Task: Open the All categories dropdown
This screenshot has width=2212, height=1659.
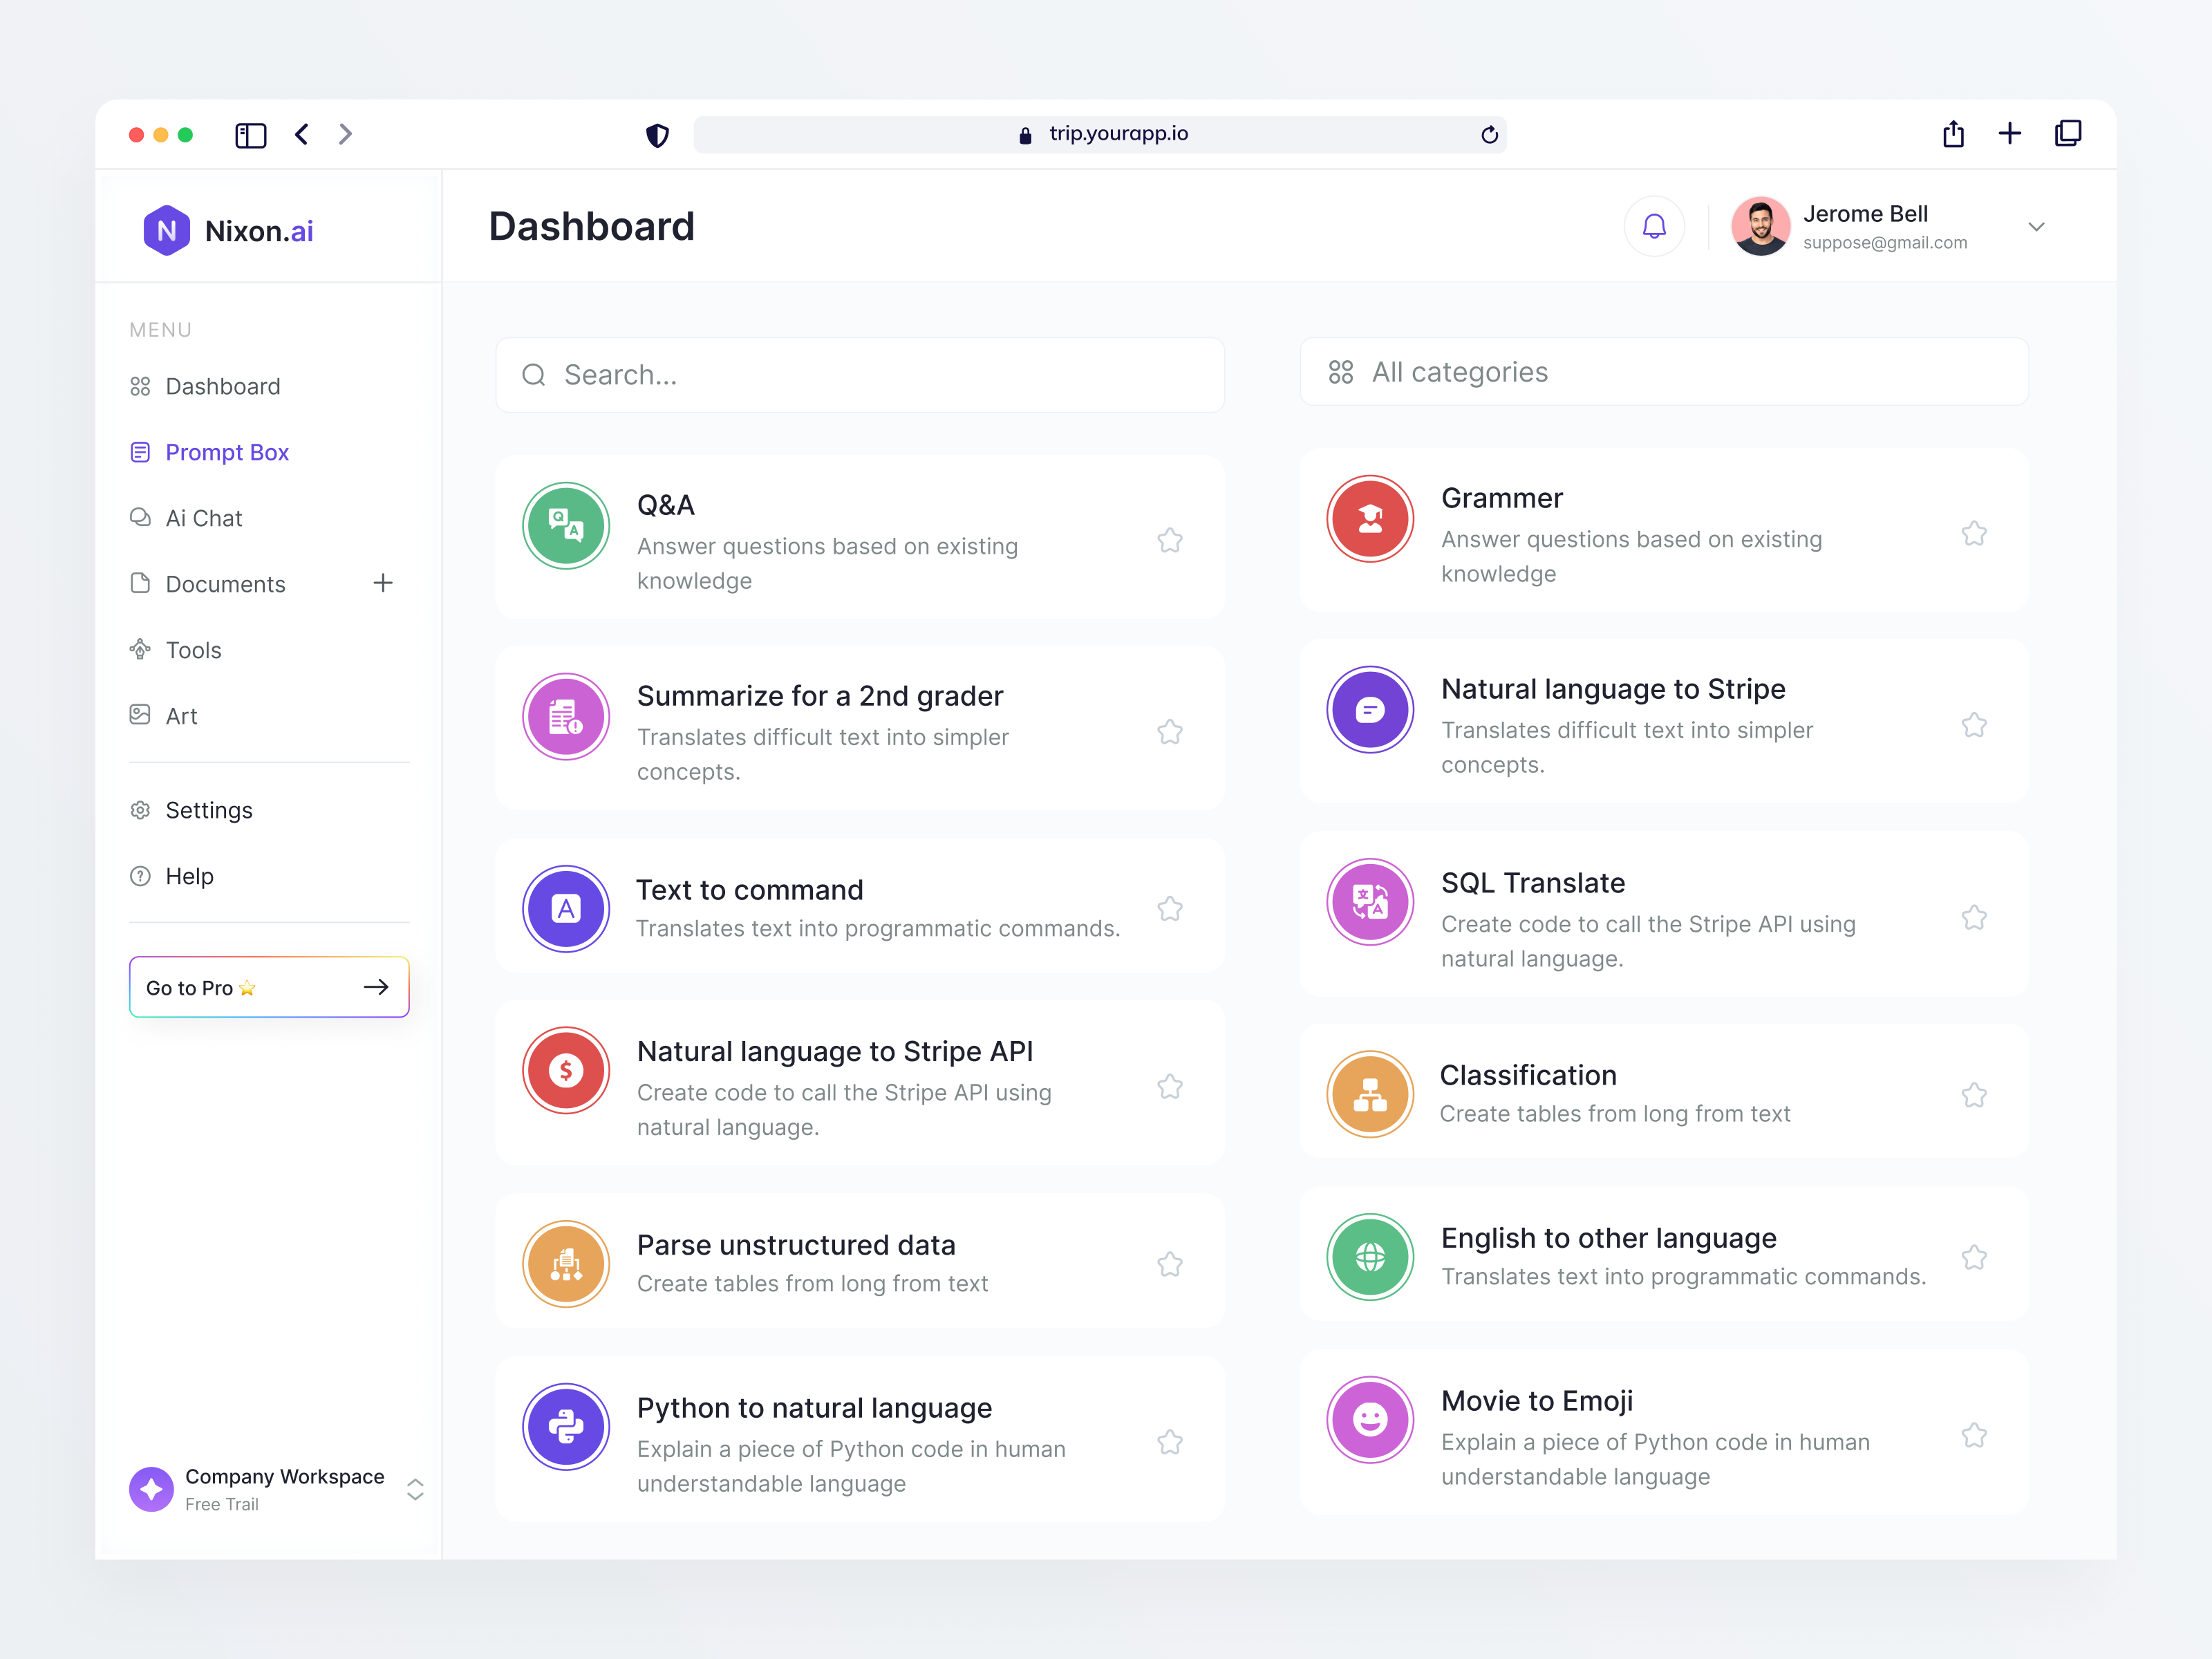Action: (1663, 372)
